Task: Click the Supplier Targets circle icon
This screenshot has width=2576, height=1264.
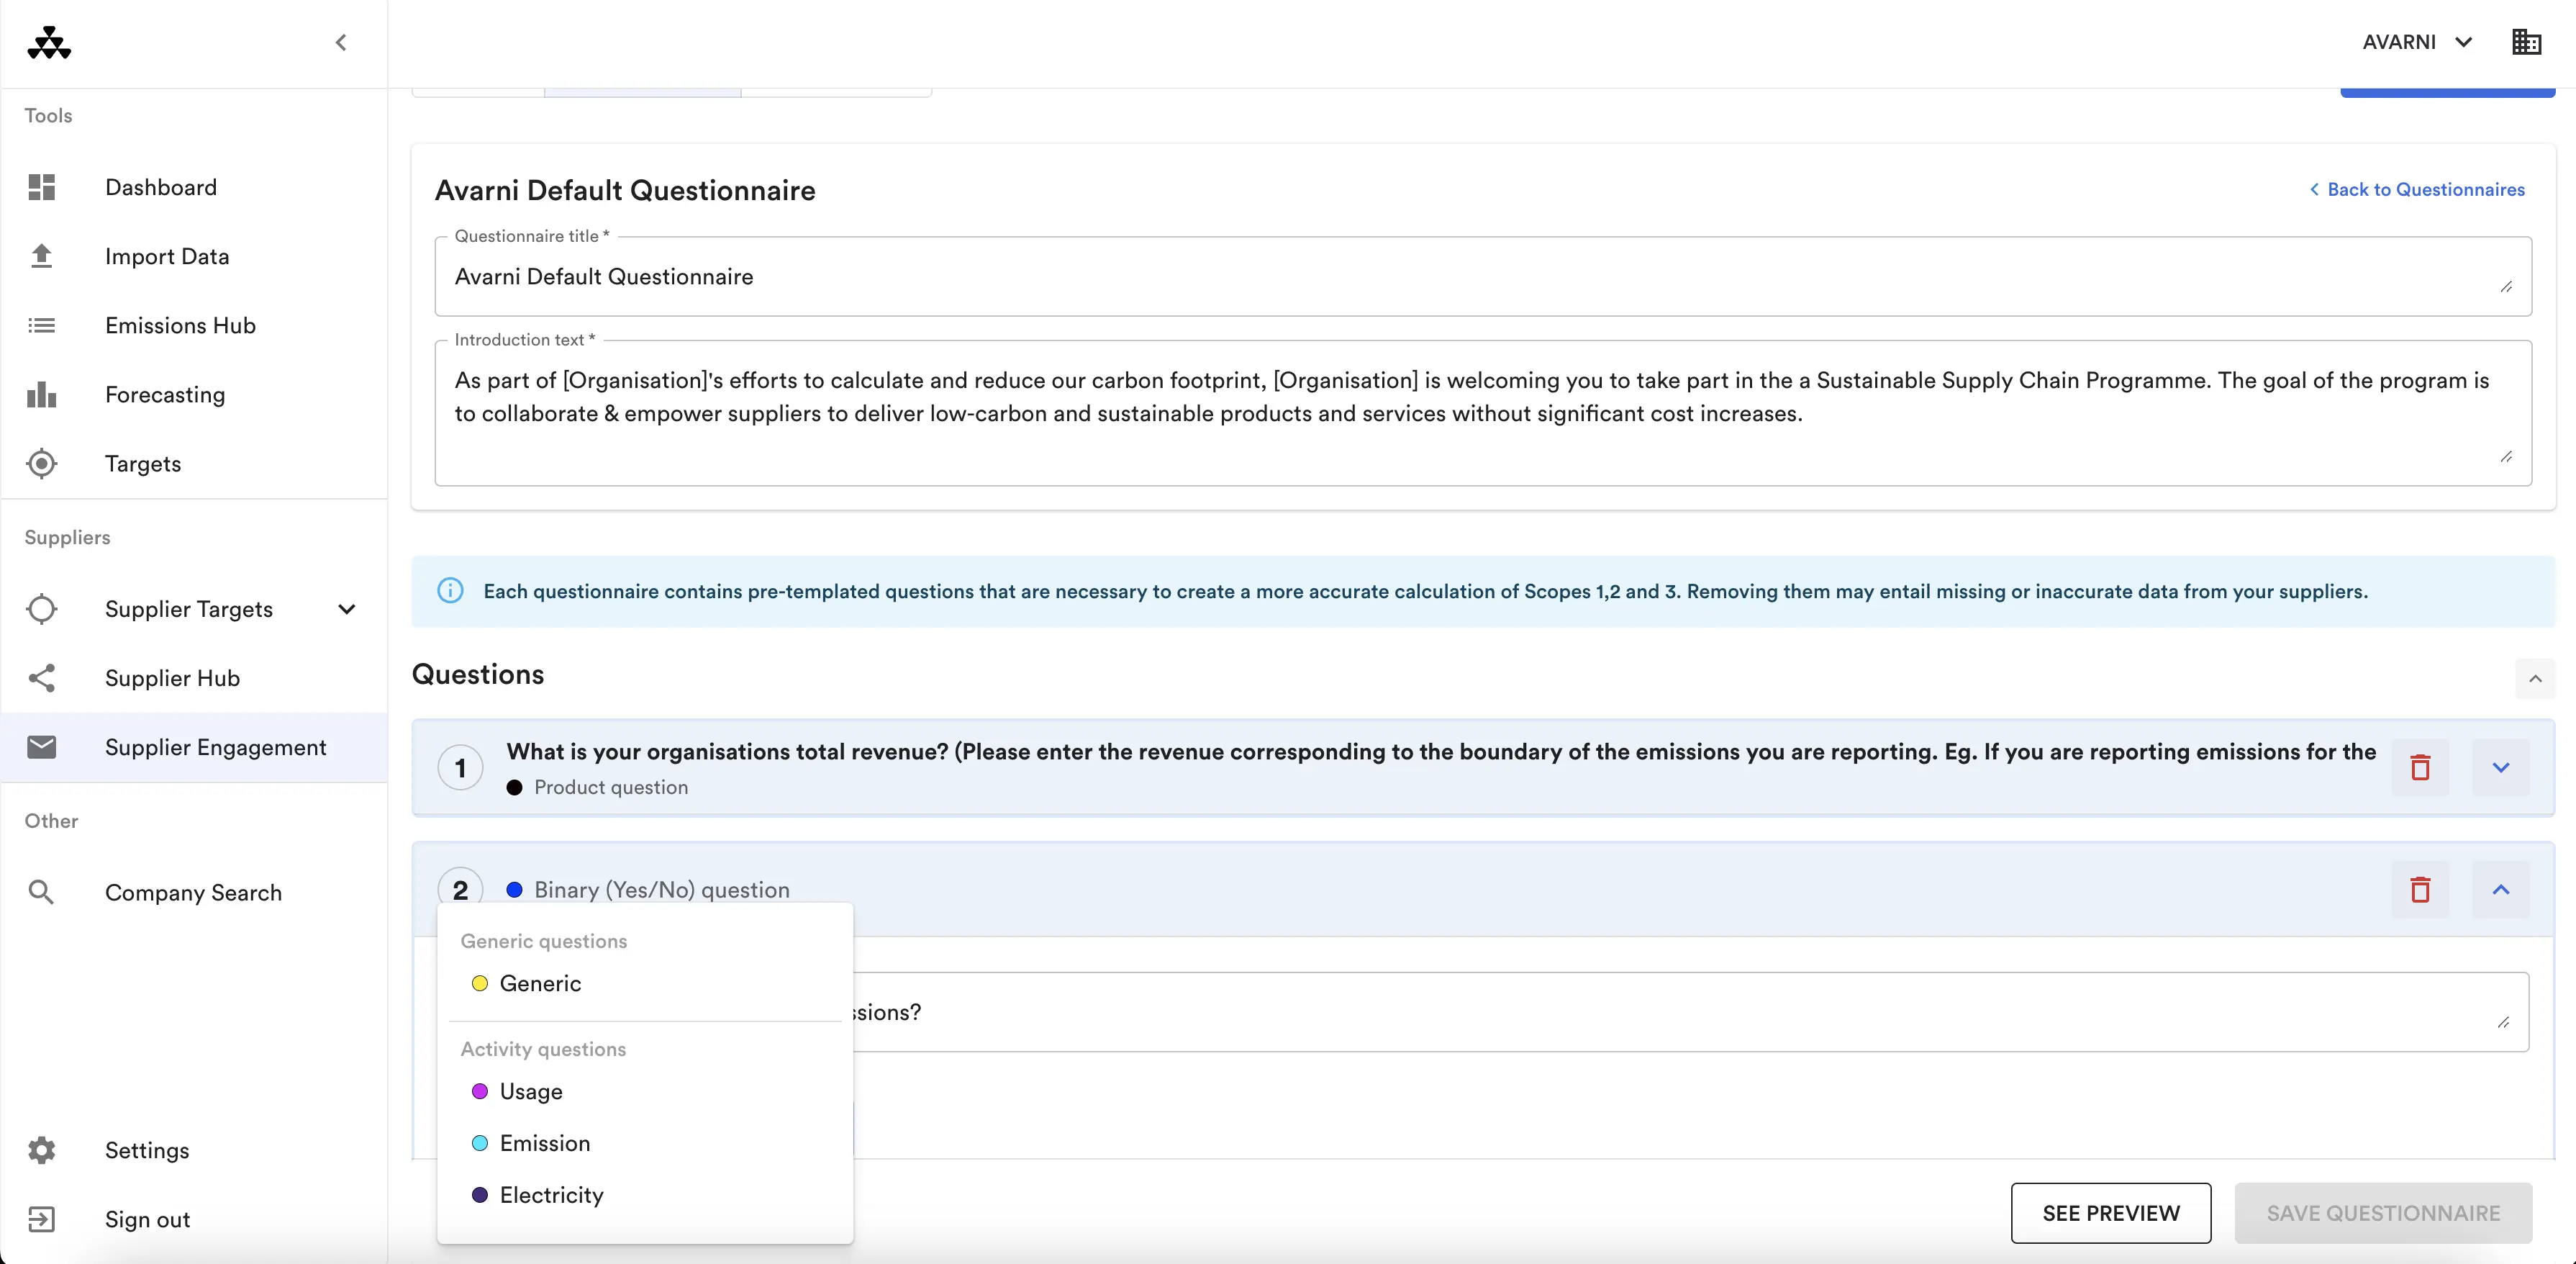Action: click(41, 608)
